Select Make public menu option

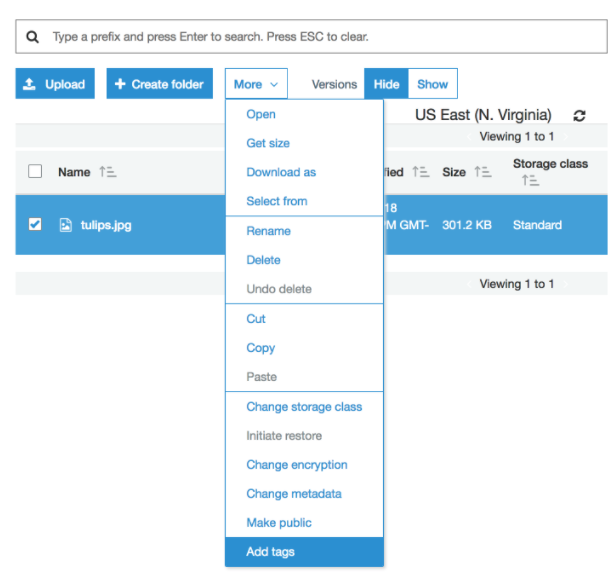279,523
